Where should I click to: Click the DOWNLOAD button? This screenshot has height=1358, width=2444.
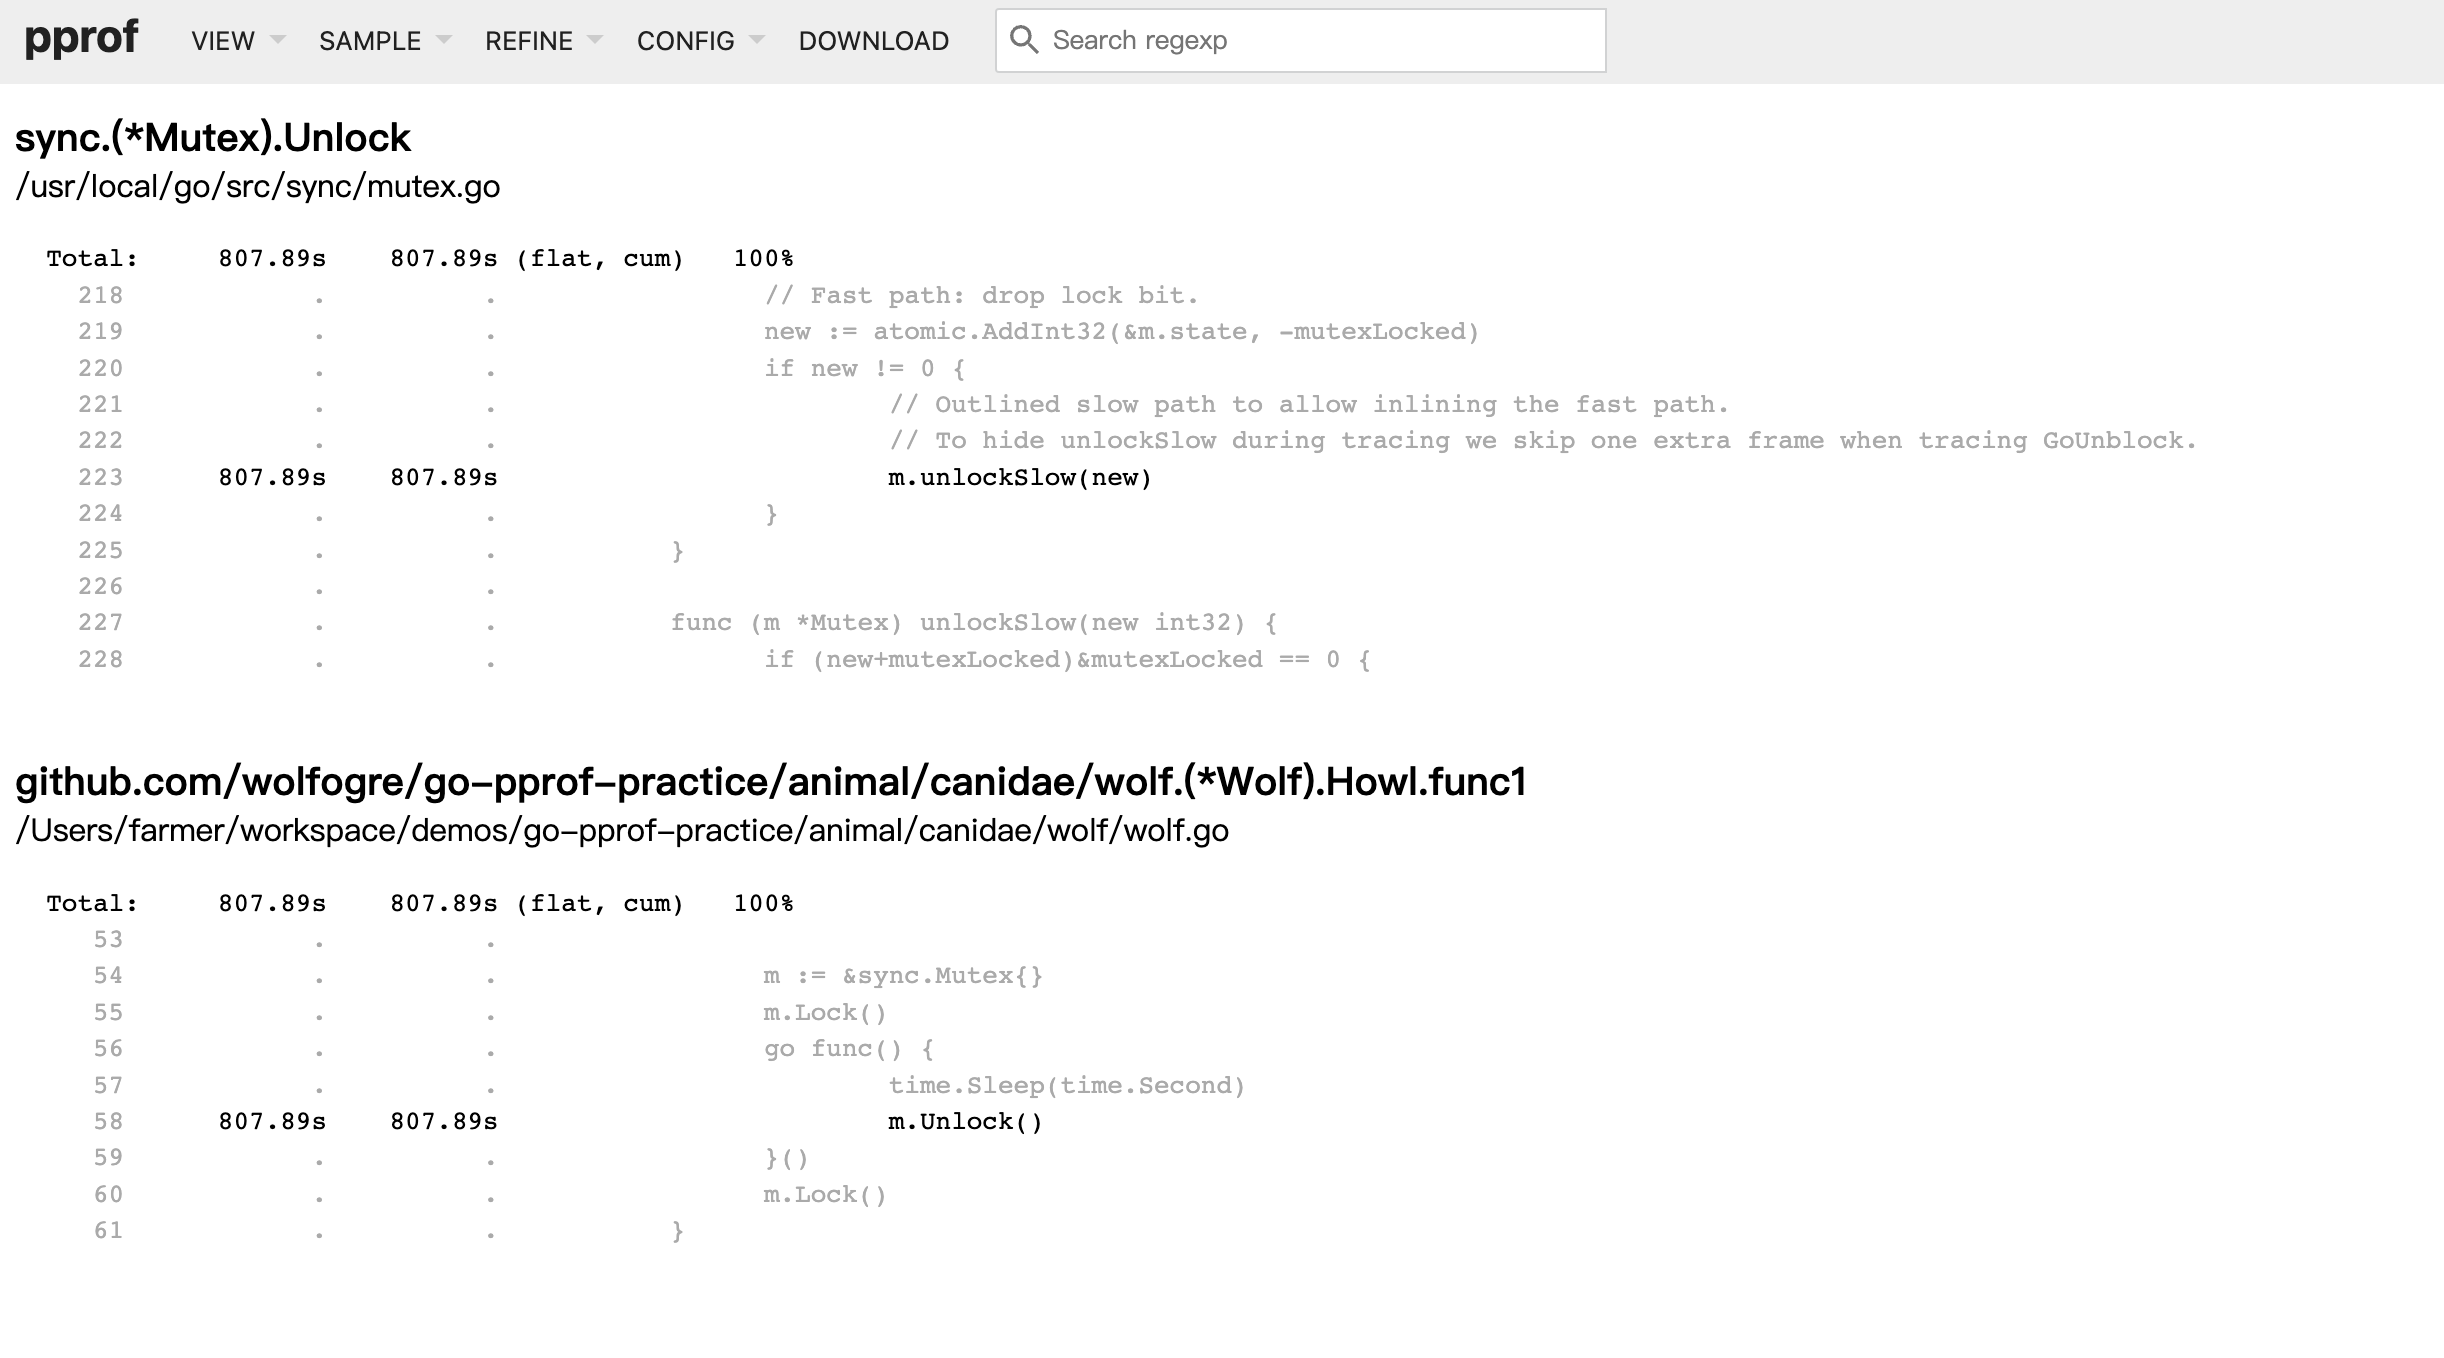pos(873,41)
